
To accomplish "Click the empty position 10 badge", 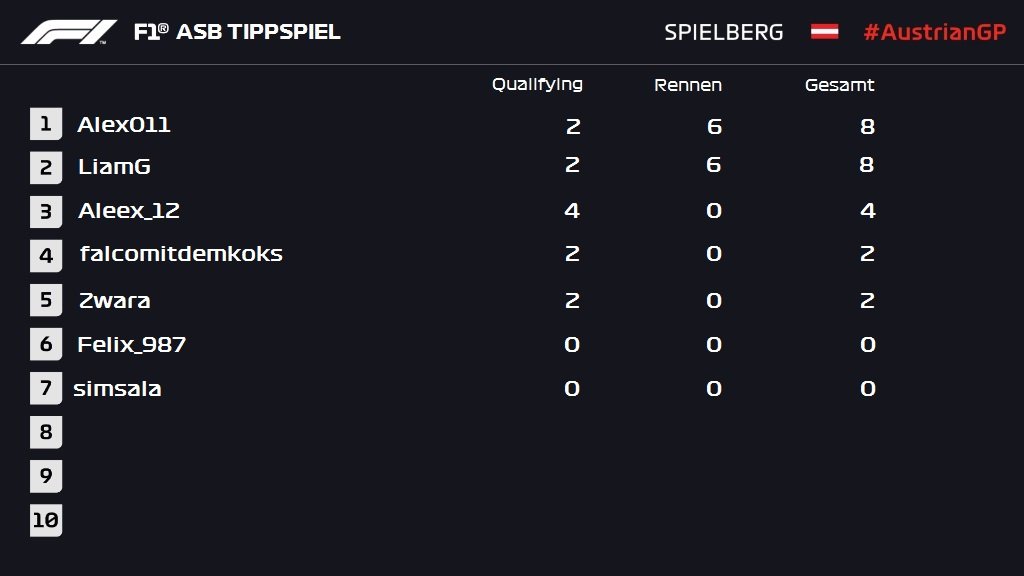I will coord(46,520).
